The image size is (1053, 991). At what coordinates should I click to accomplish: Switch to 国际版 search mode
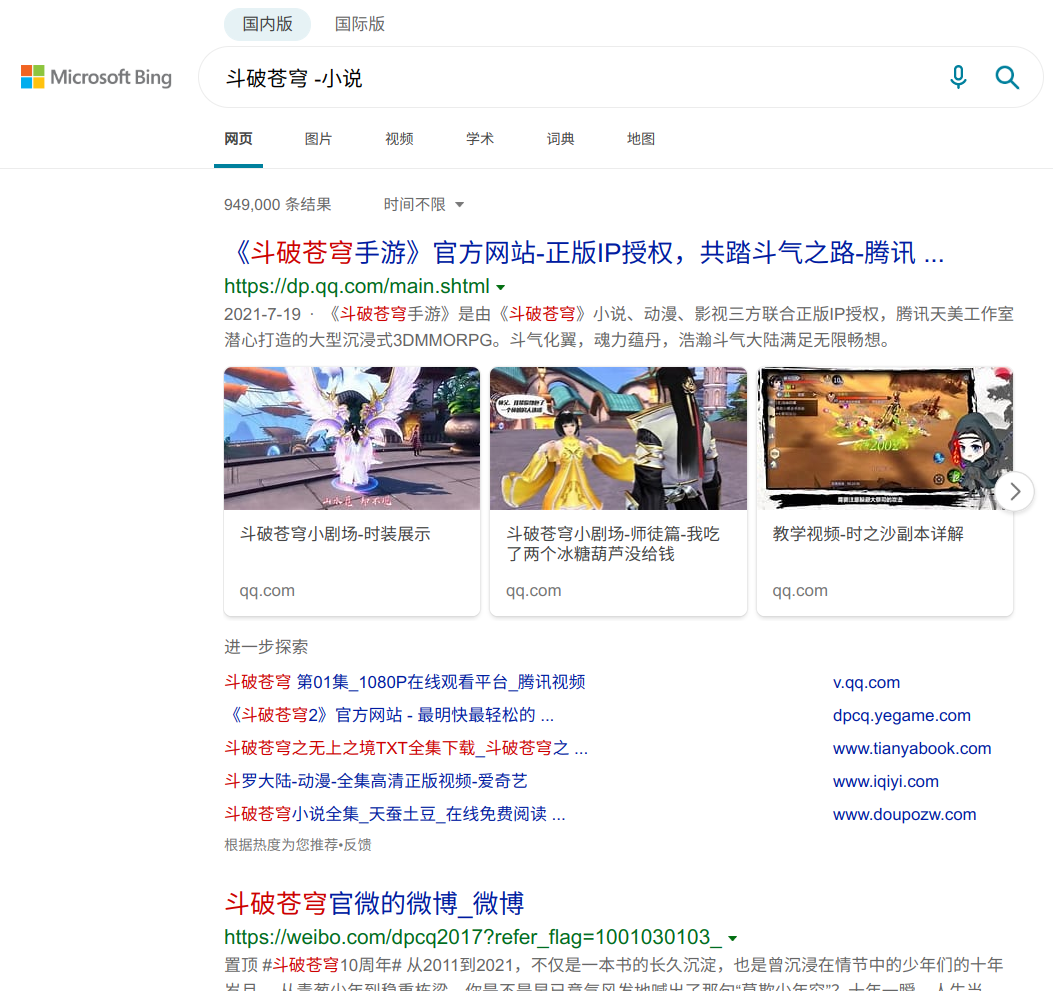[360, 24]
